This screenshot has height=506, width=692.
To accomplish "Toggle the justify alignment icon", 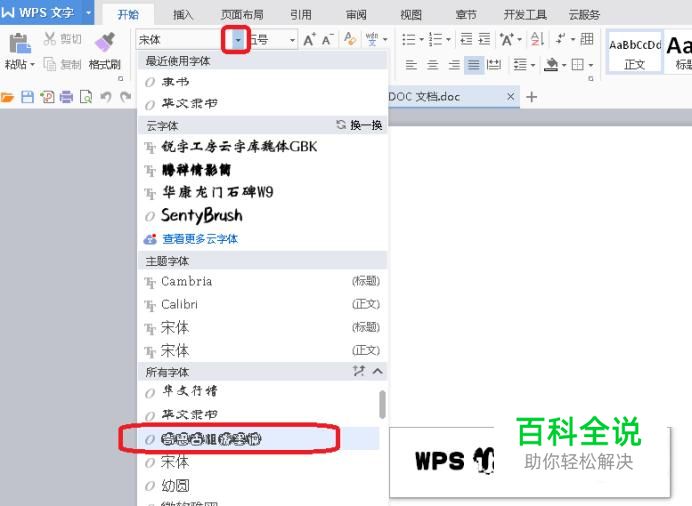I will 474,65.
